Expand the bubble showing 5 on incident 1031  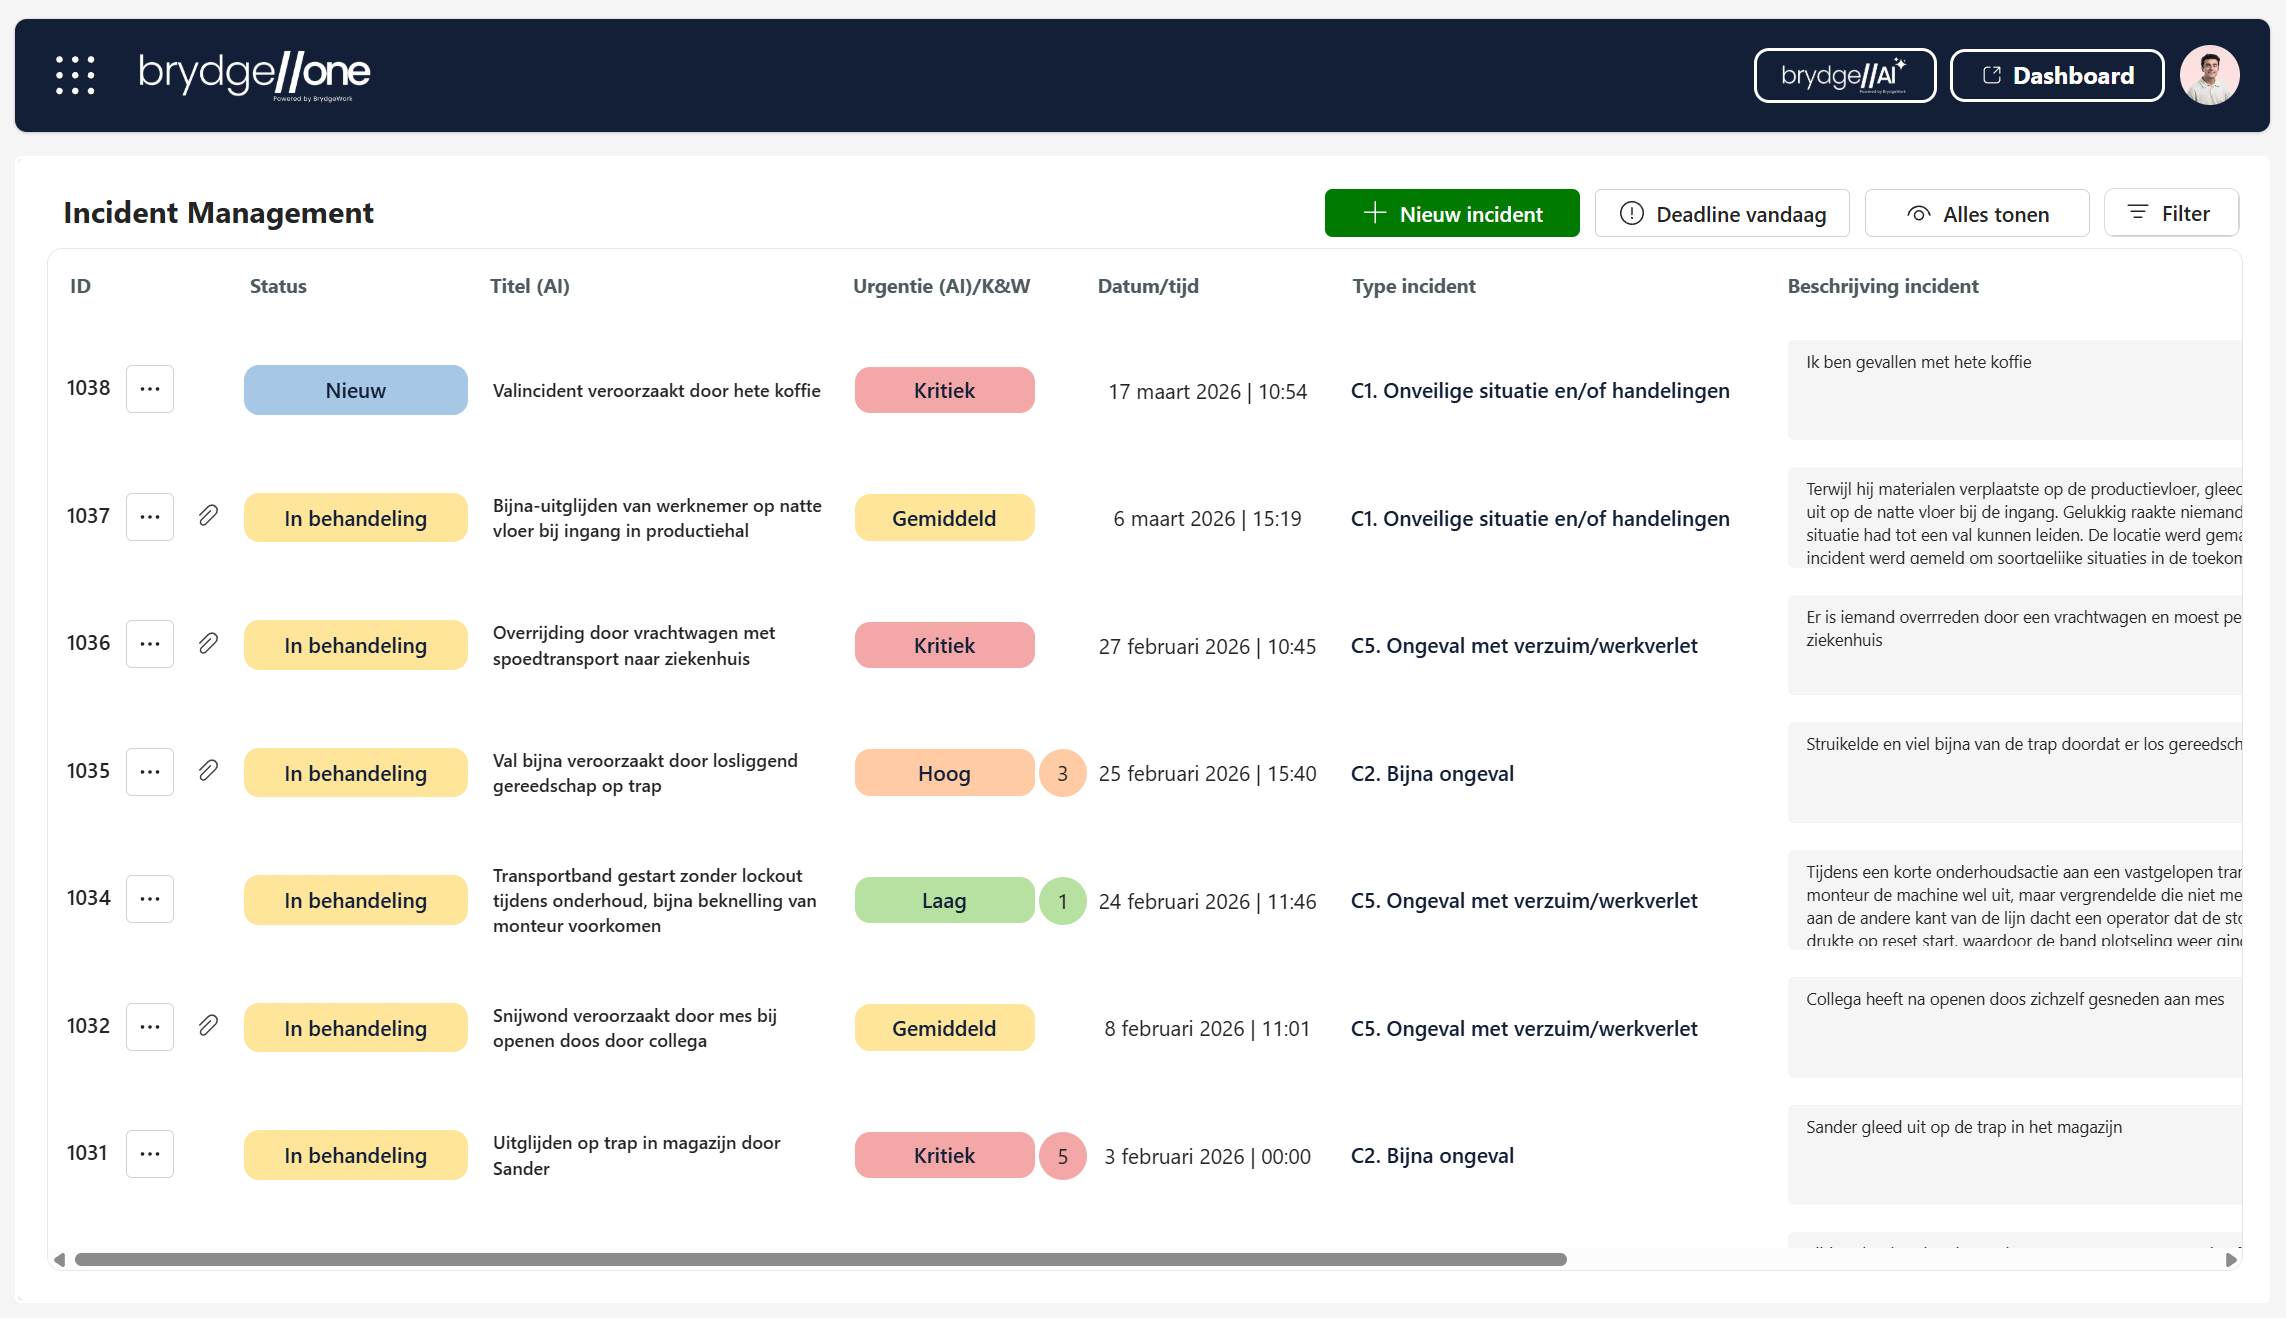pos(1062,1155)
